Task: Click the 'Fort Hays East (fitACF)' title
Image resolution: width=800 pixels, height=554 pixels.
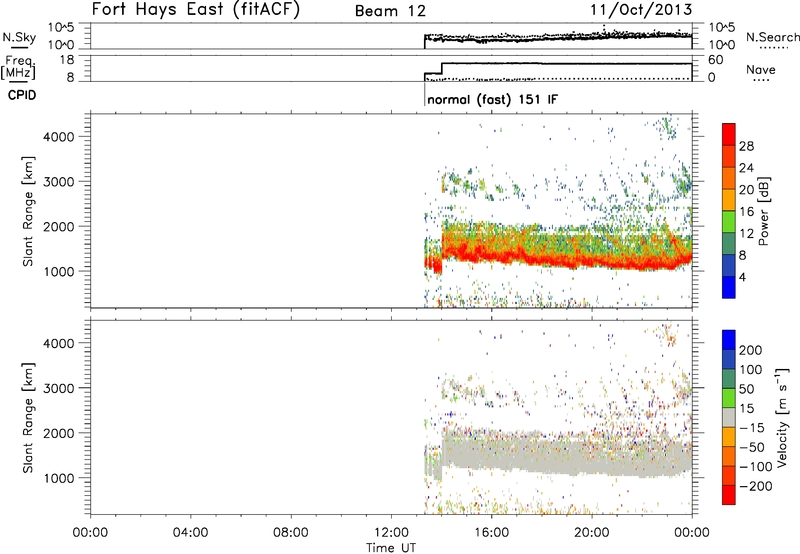Action: click(x=195, y=9)
